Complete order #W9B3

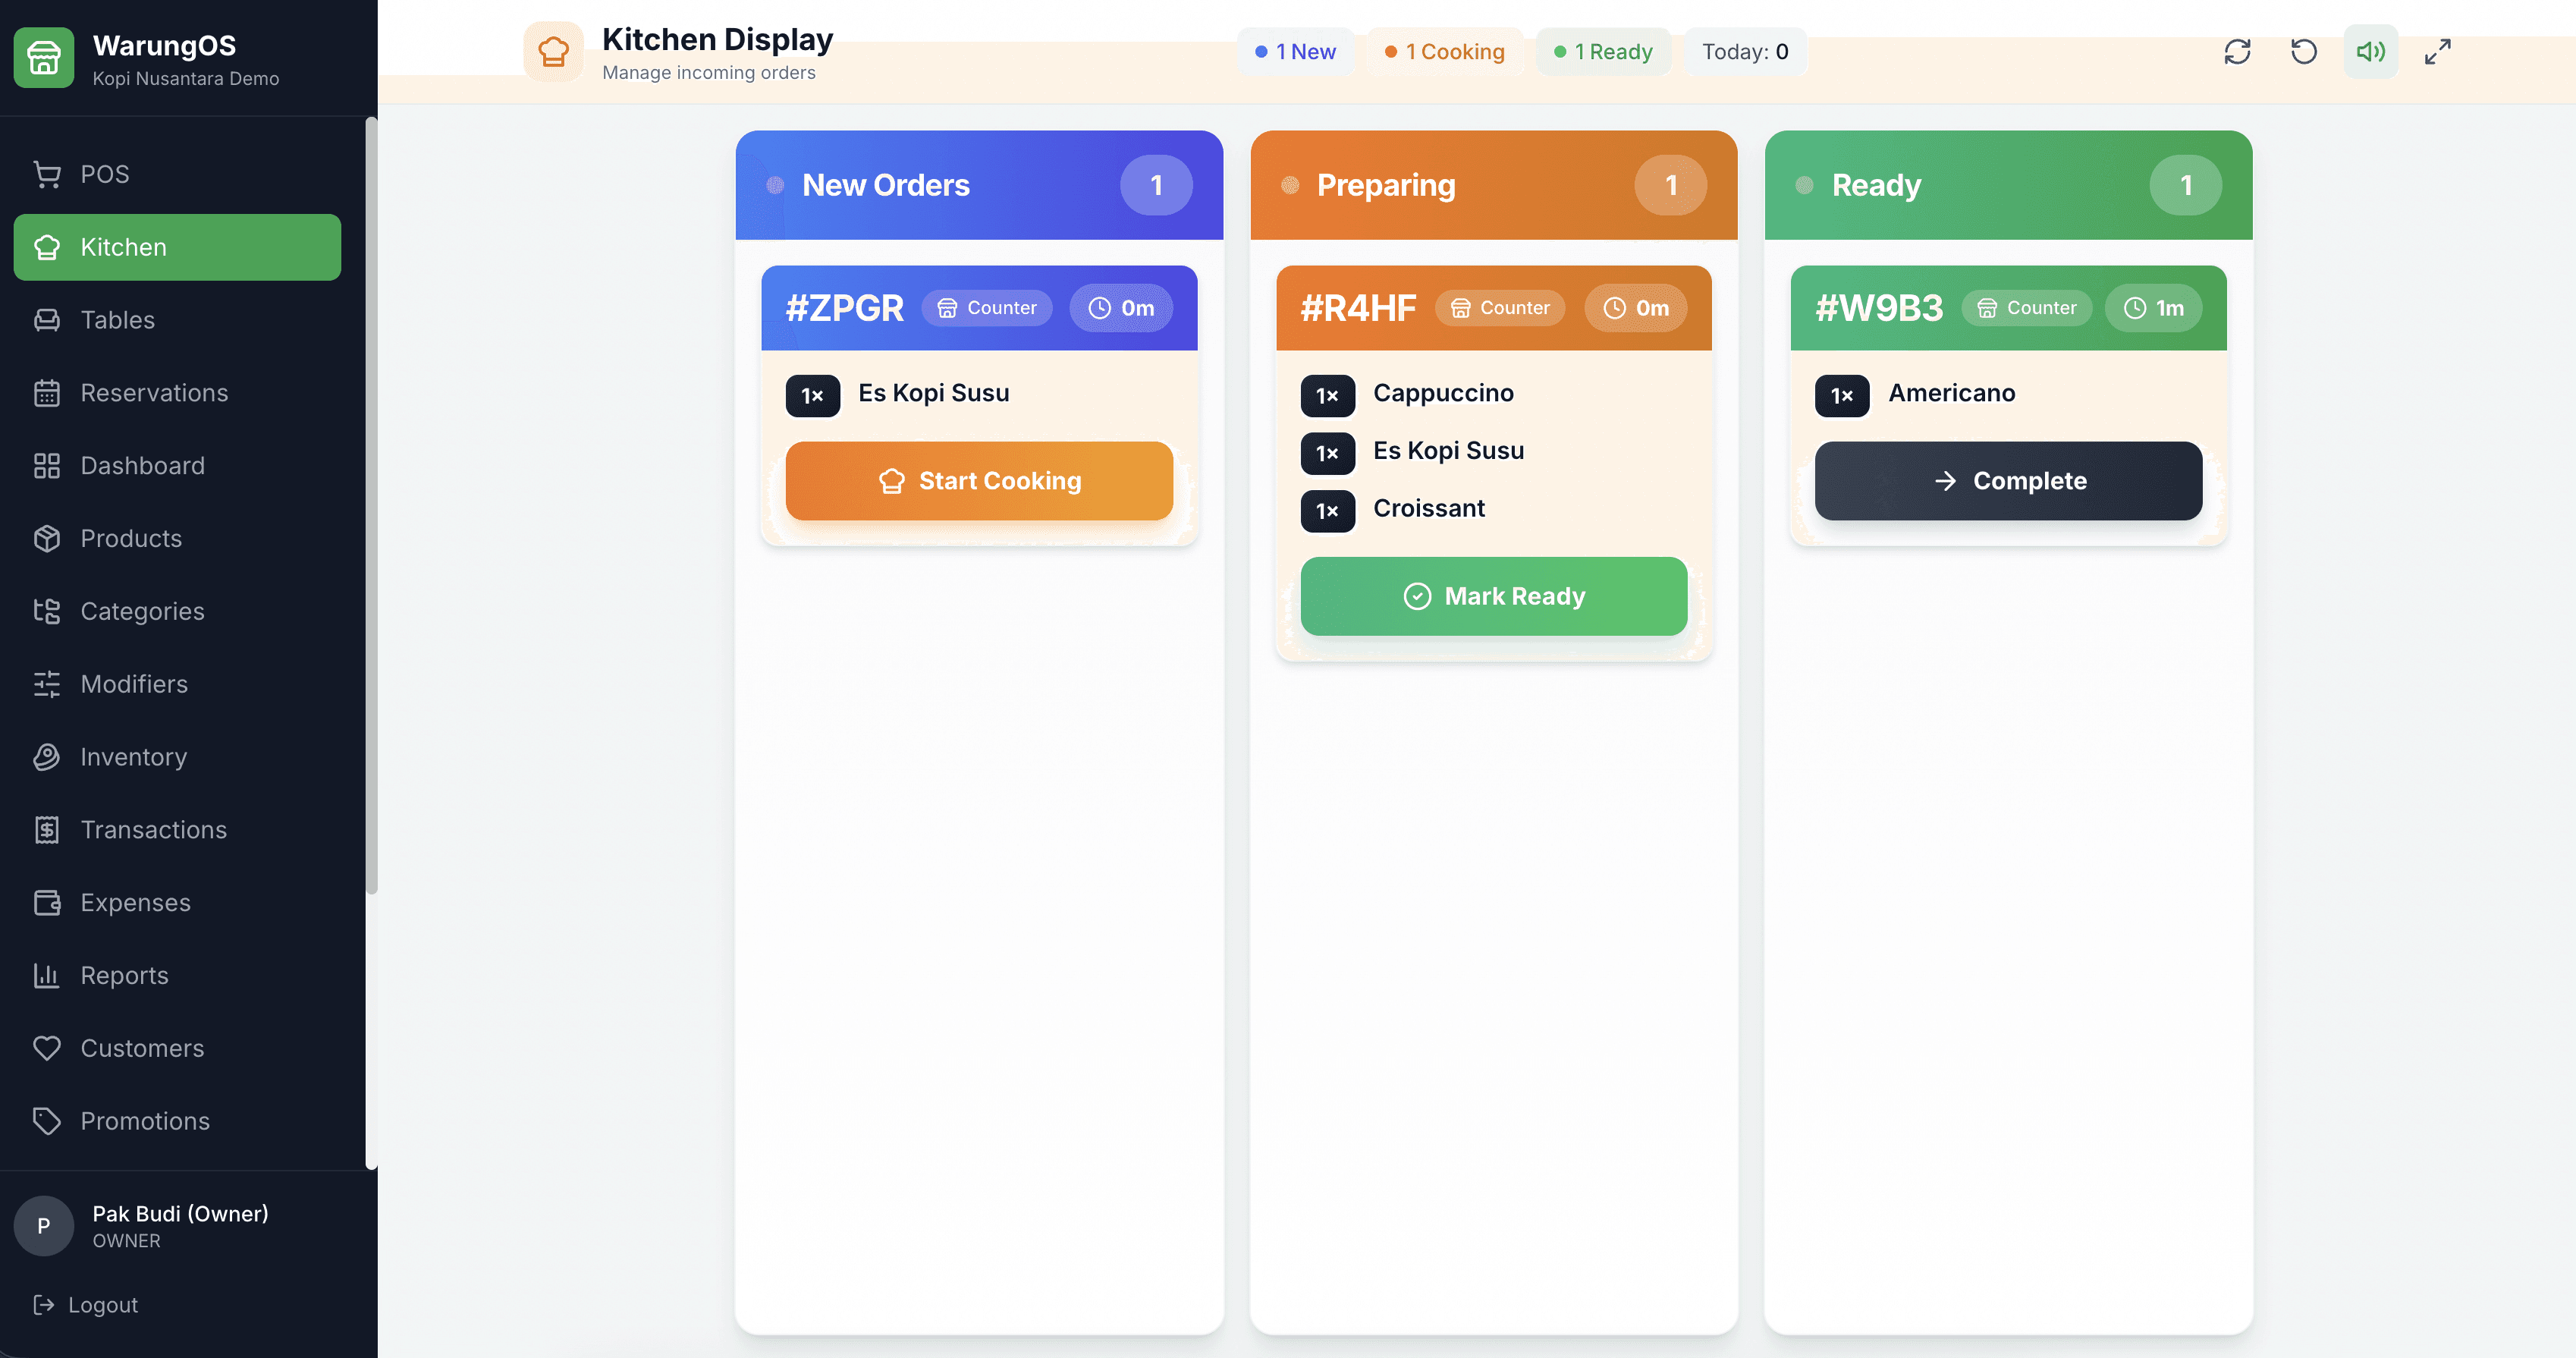click(2008, 481)
